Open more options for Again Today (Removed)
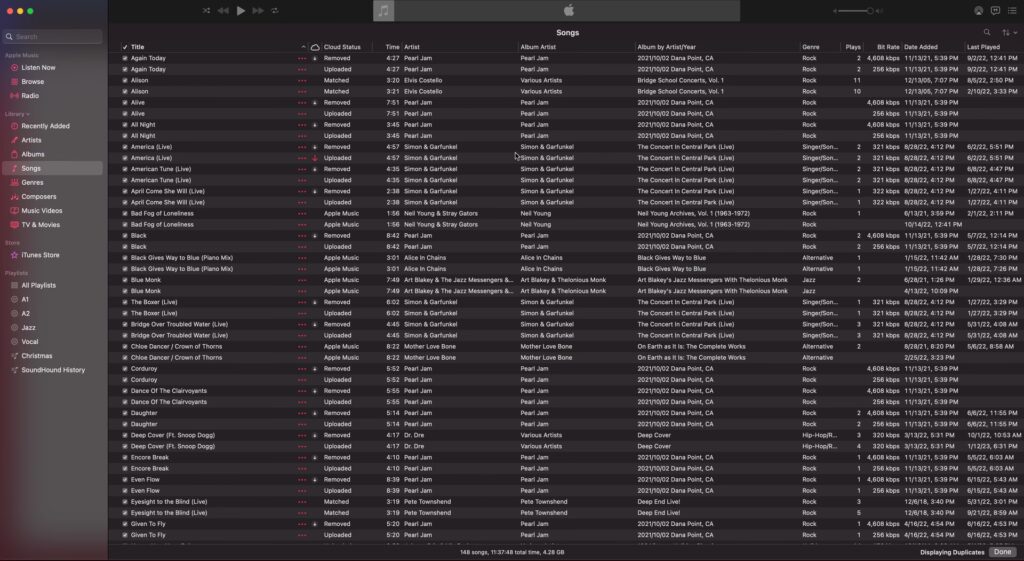Viewport: 1024px width, 561px height. coord(302,58)
